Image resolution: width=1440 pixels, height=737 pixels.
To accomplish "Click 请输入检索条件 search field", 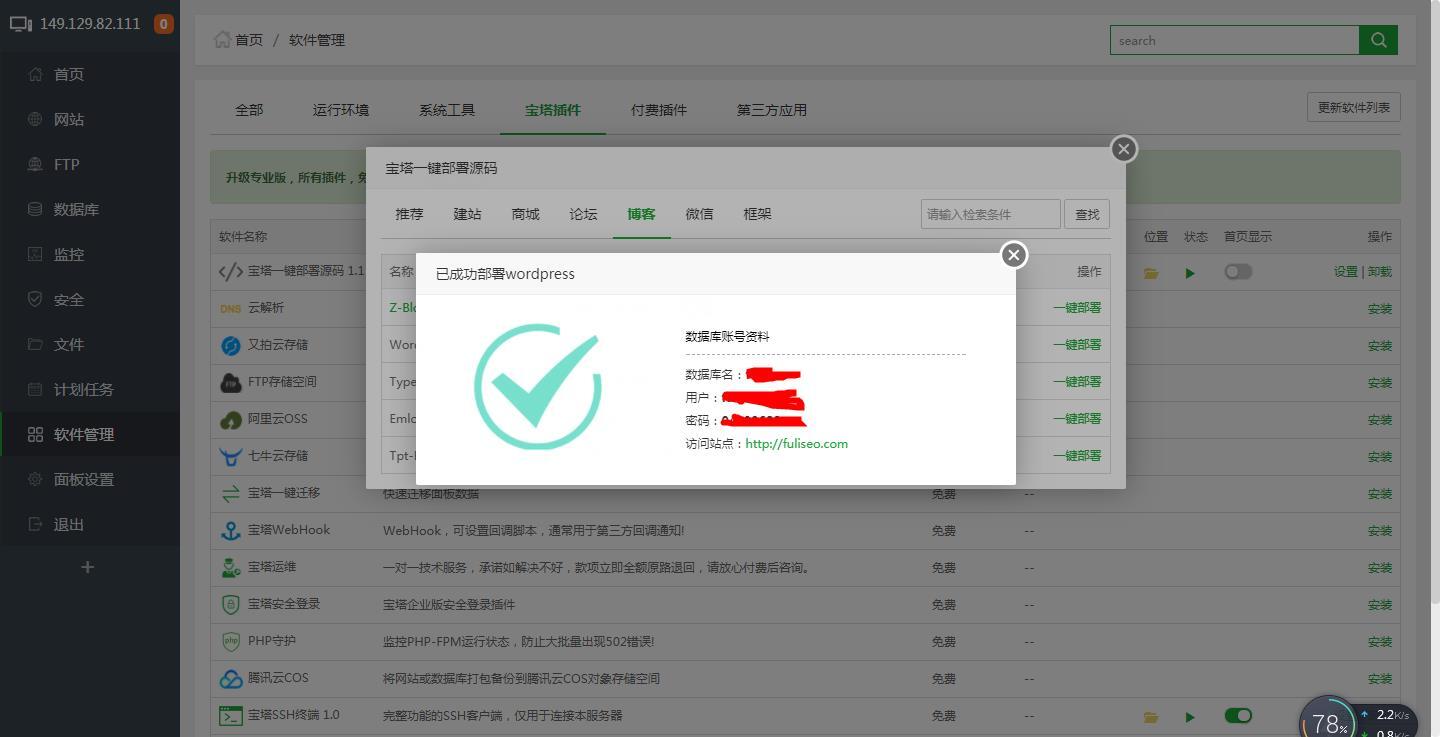I will pyautogui.click(x=990, y=214).
